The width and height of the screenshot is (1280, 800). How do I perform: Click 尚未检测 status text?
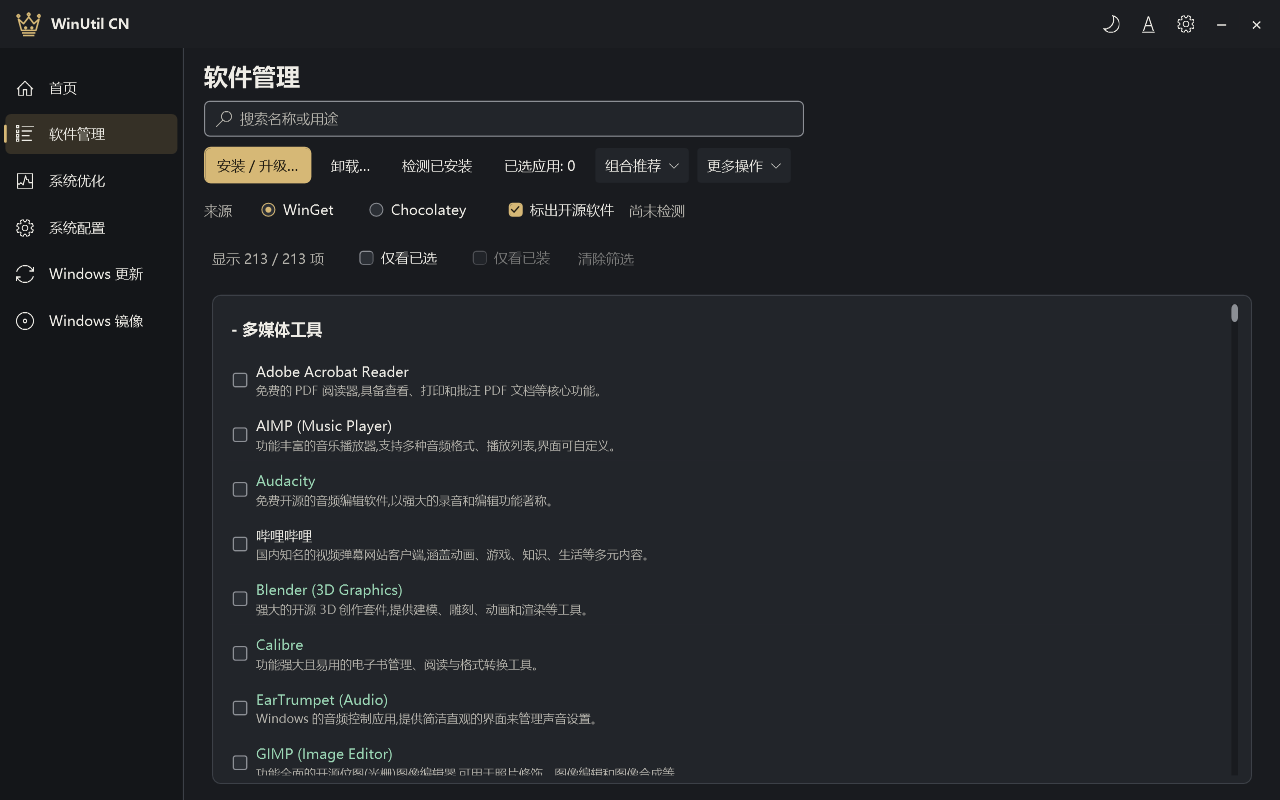click(x=657, y=211)
